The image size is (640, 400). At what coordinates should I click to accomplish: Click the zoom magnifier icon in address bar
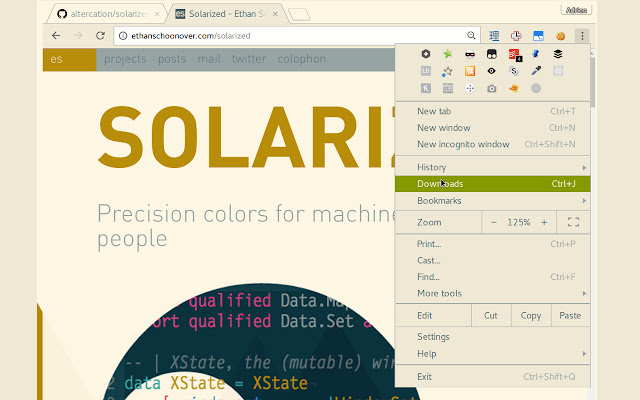471,36
